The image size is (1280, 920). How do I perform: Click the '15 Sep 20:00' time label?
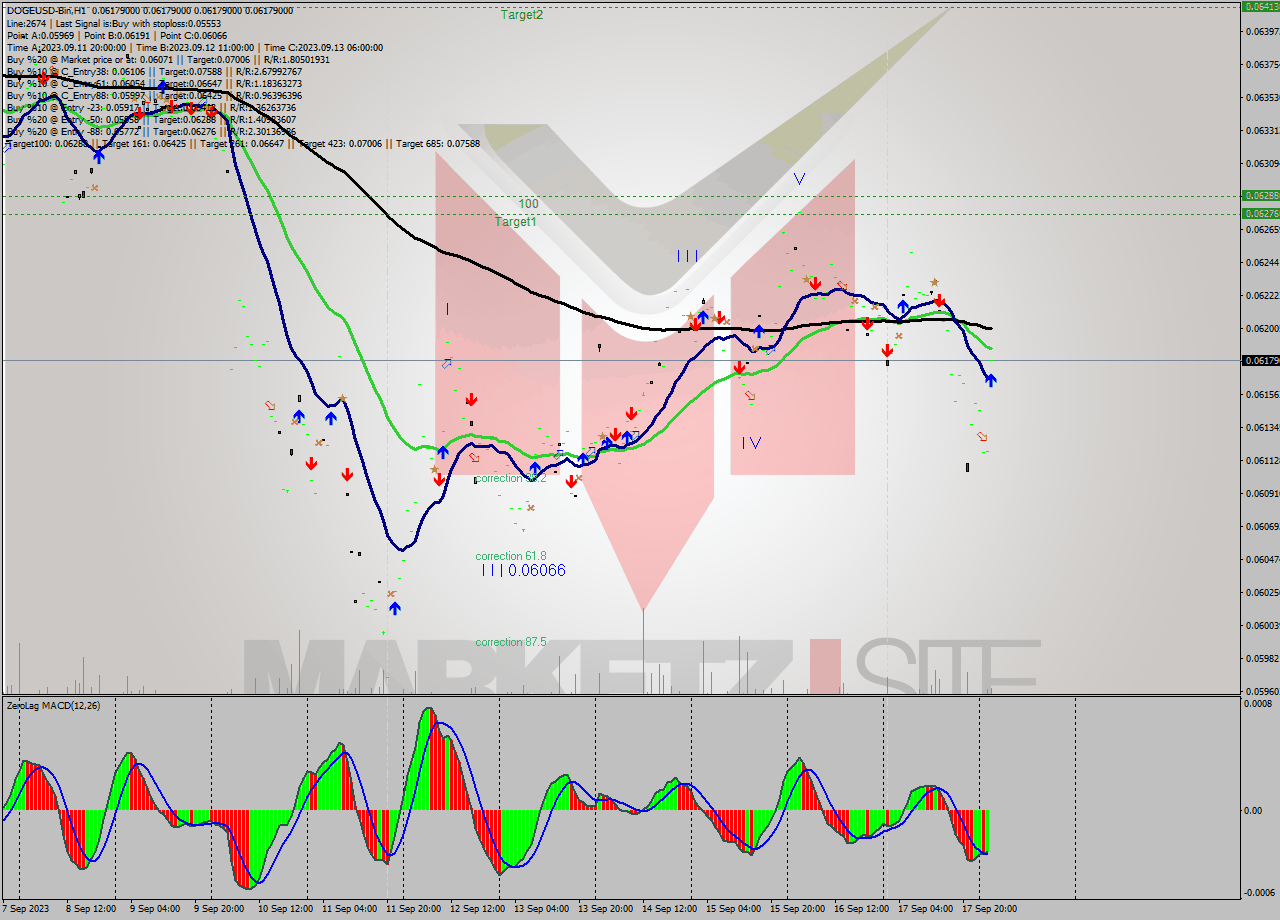click(x=797, y=909)
